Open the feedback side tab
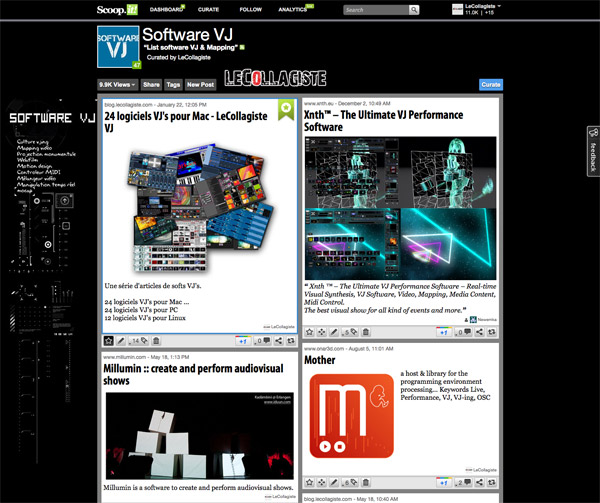Viewport: 600px width, 503px height. (x=593, y=151)
